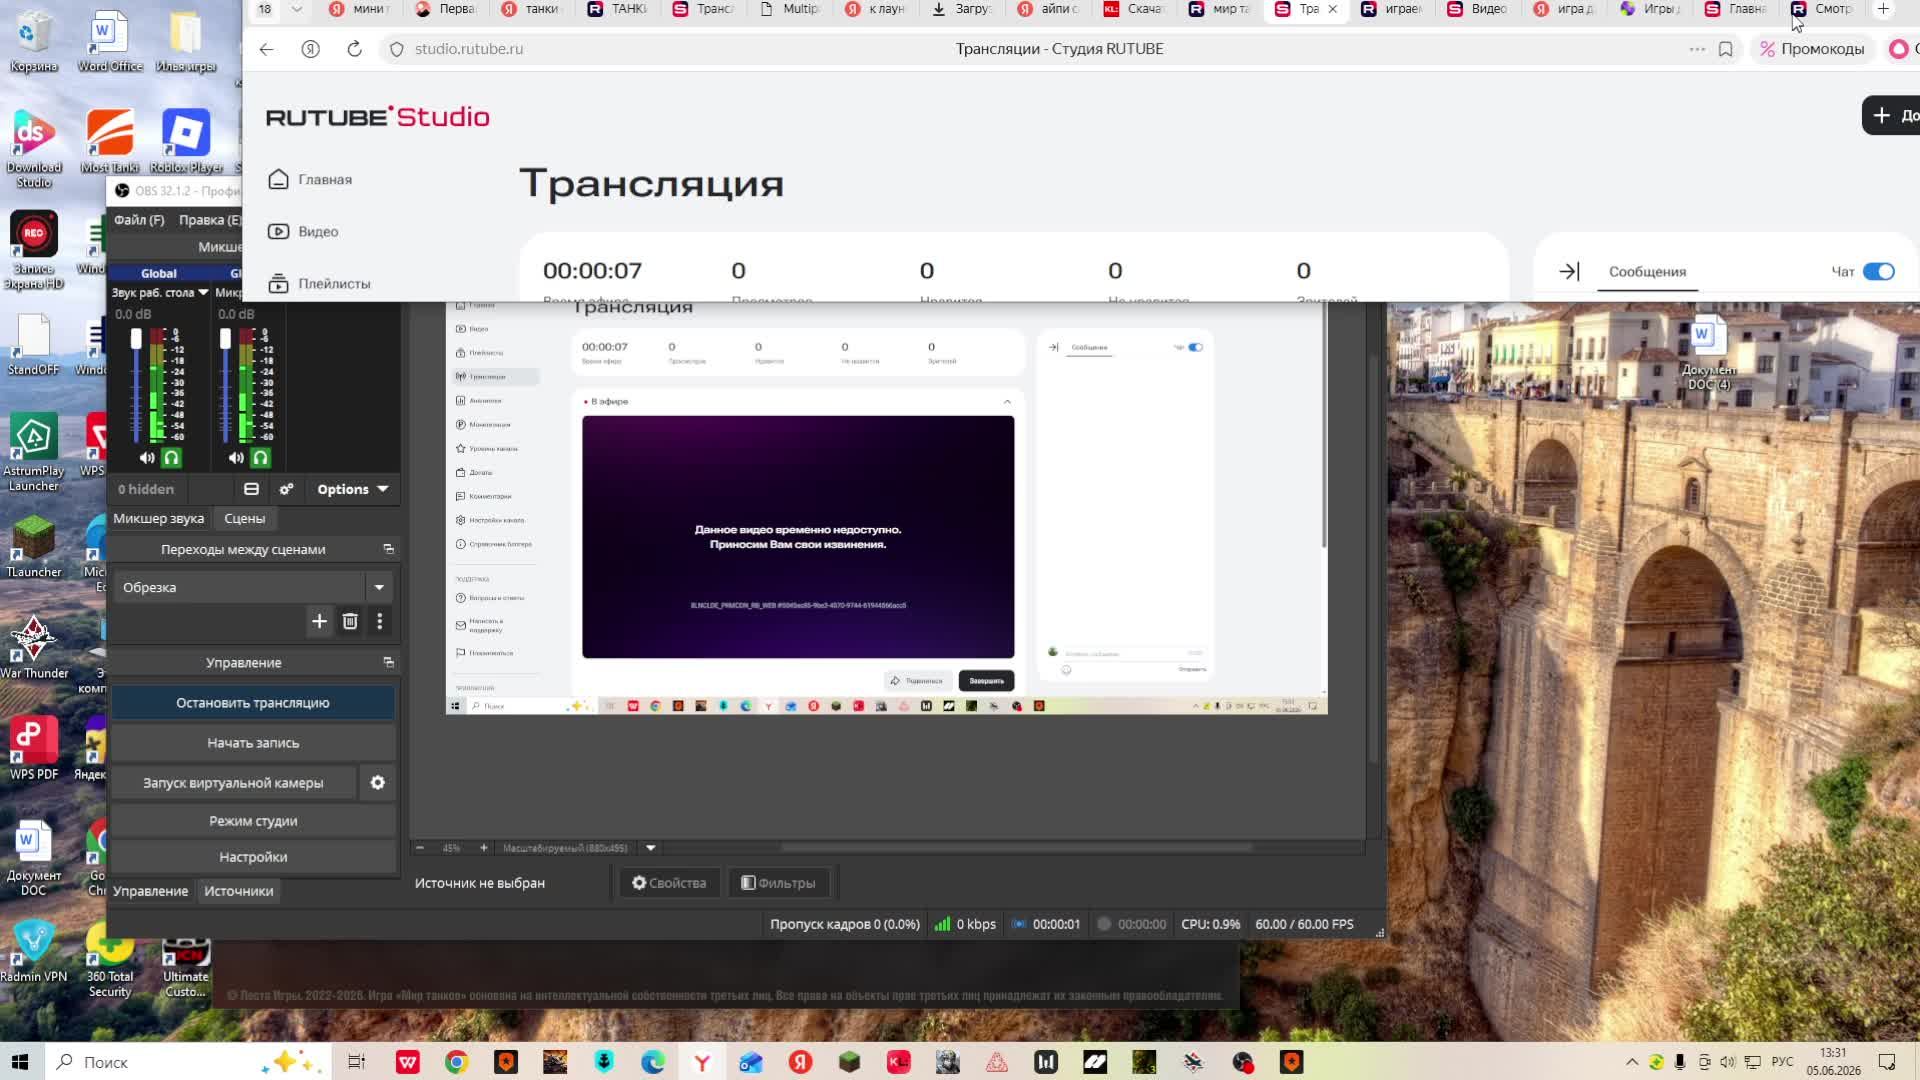Viewport: 1920px width, 1080px height.
Task: Show hidden system tray icons
Action: click(x=1632, y=1062)
